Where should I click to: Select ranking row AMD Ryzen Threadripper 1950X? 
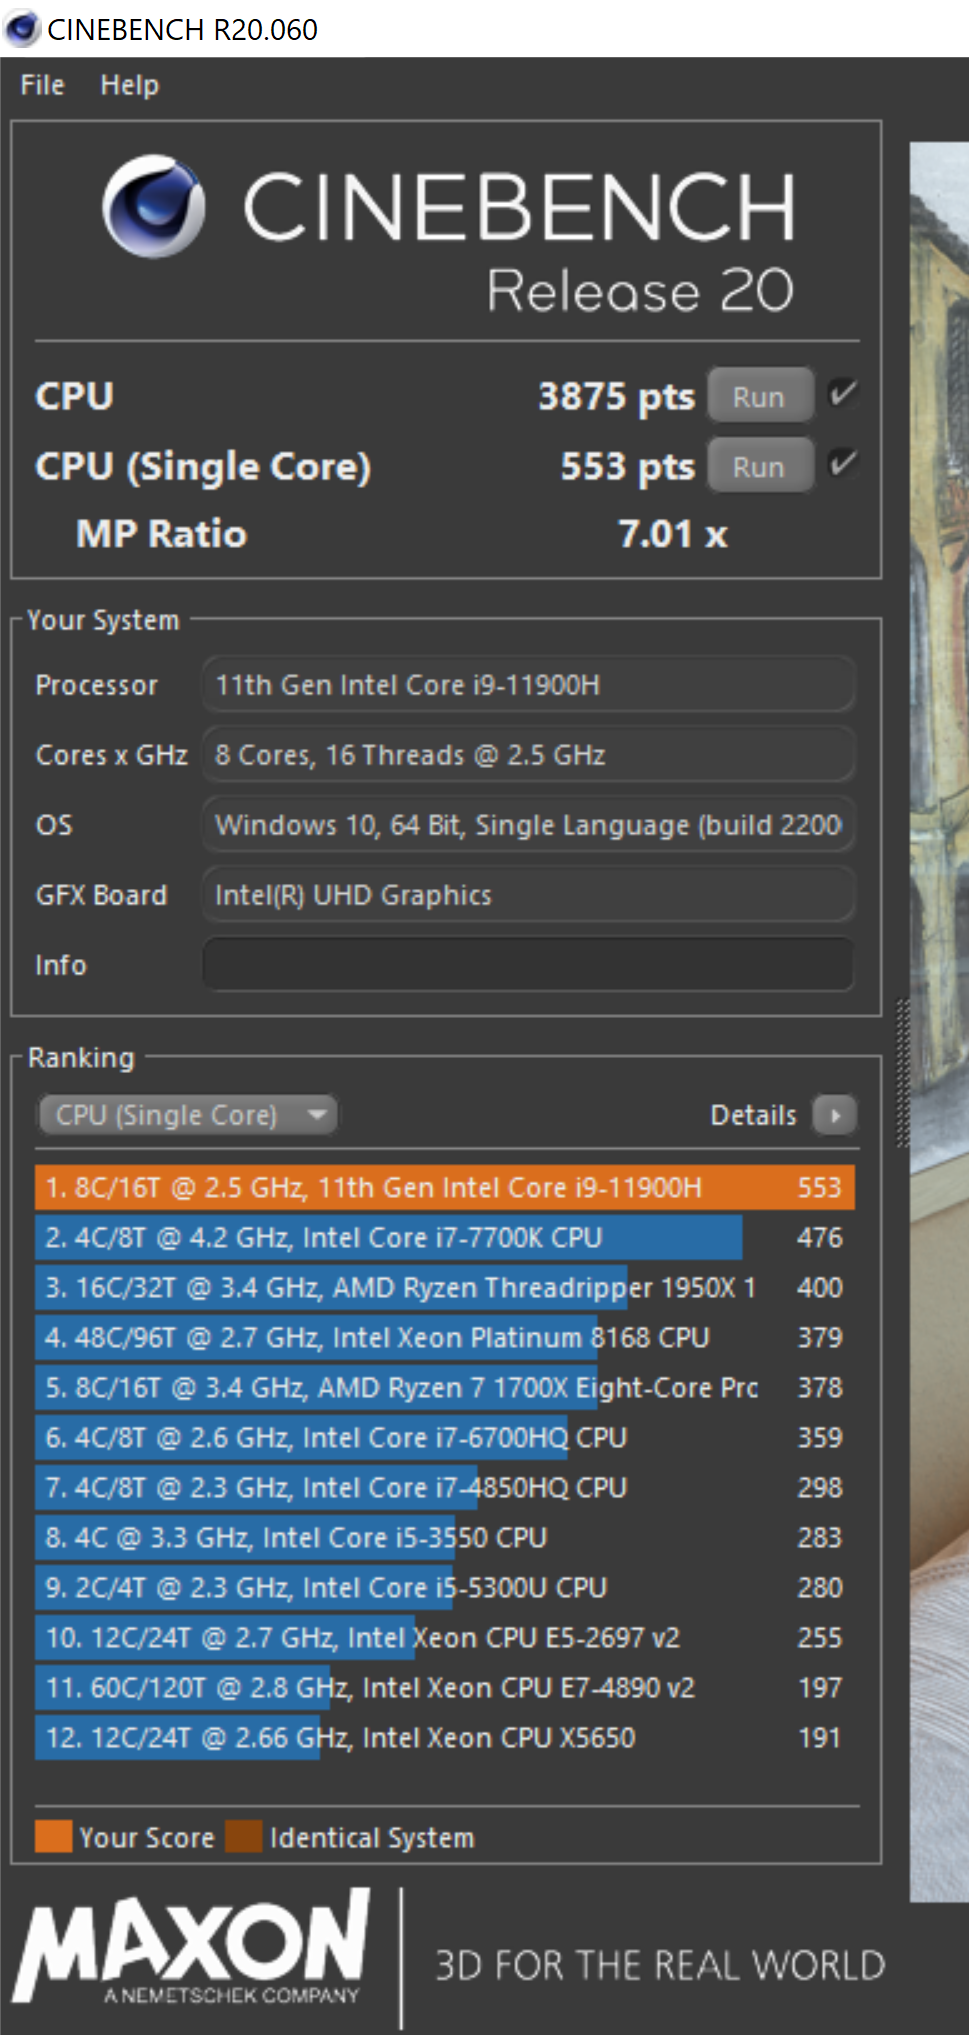click(x=445, y=1287)
